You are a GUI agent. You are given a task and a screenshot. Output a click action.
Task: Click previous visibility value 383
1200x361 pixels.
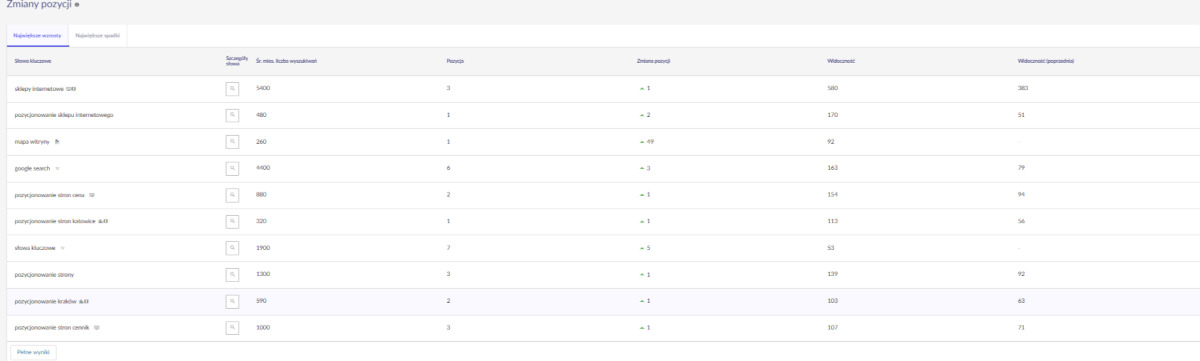[1022, 88]
